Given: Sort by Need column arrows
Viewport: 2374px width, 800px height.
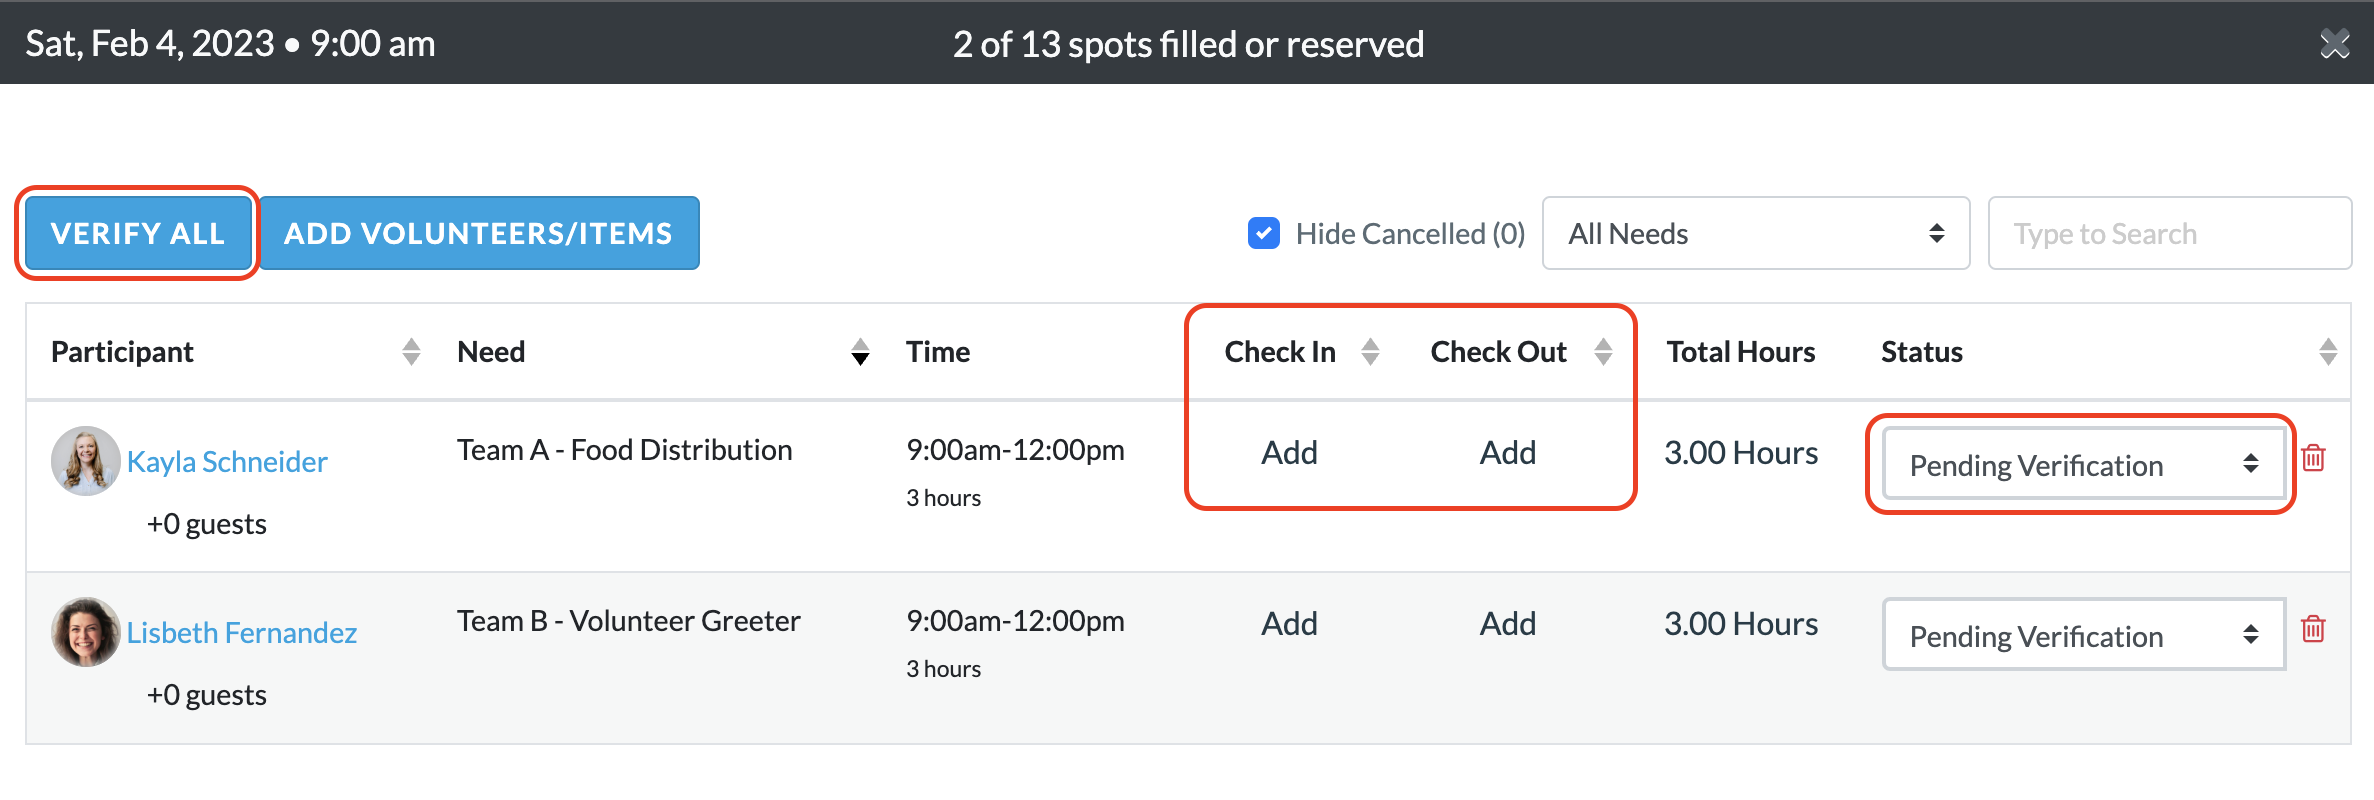Looking at the screenshot, I should (x=860, y=352).
